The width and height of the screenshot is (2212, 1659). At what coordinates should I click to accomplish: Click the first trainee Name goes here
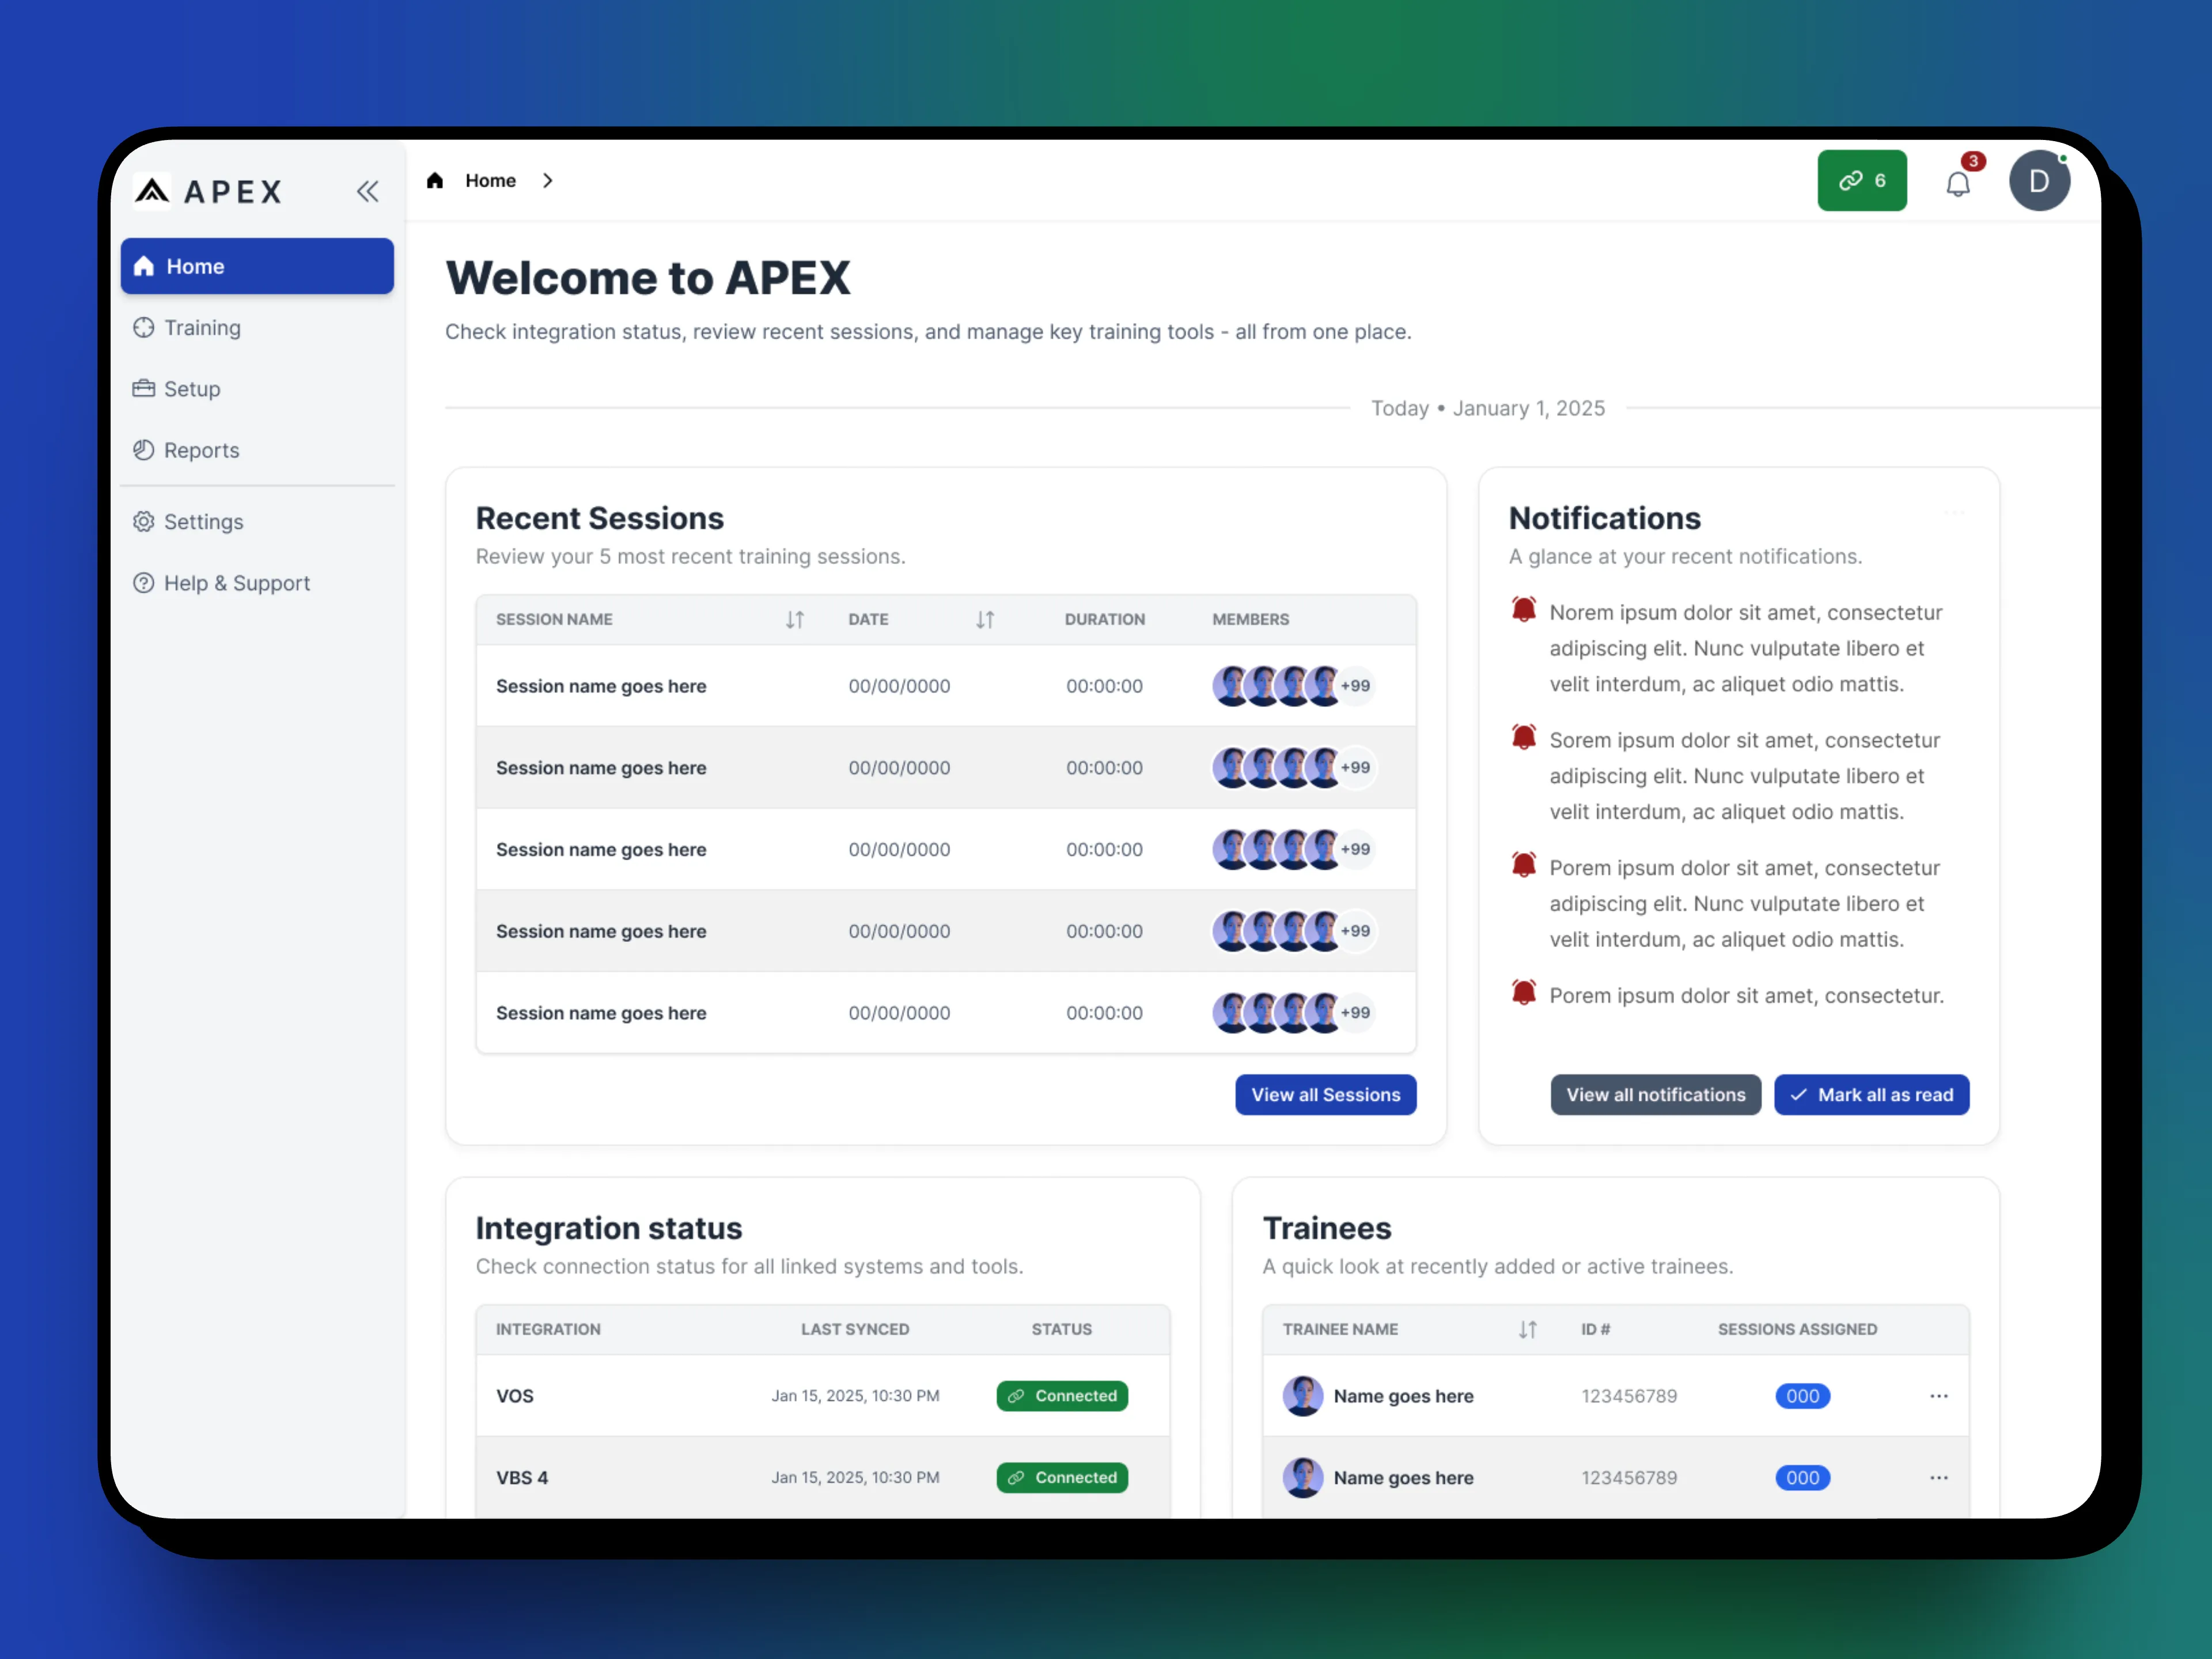click(1404, 1397)
